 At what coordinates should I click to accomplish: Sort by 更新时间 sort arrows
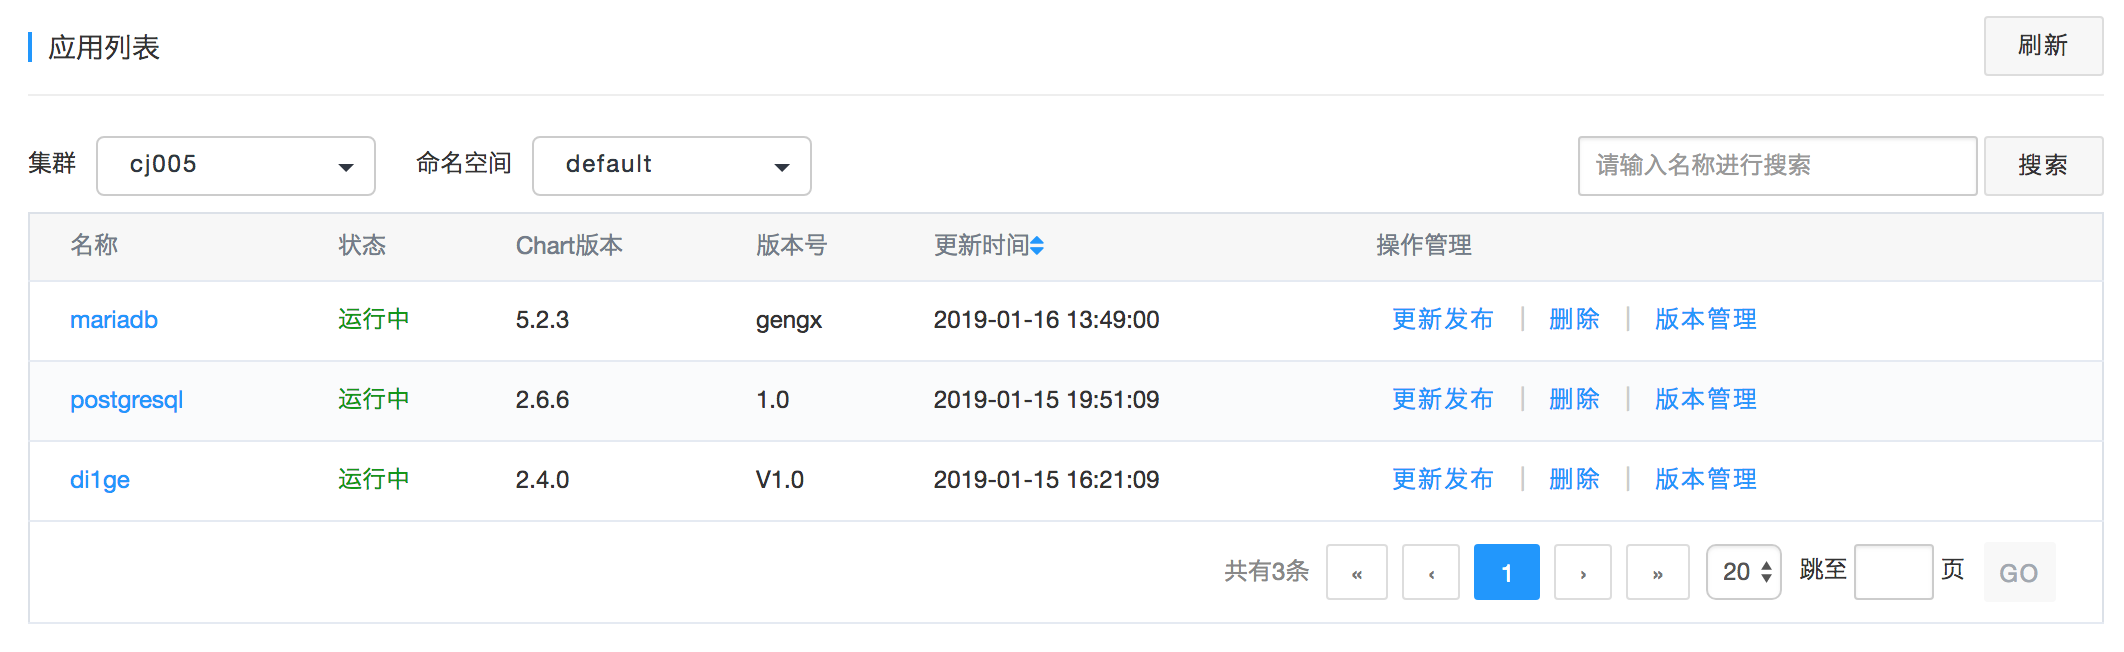pyautogui.click(x=1037, y=246)
